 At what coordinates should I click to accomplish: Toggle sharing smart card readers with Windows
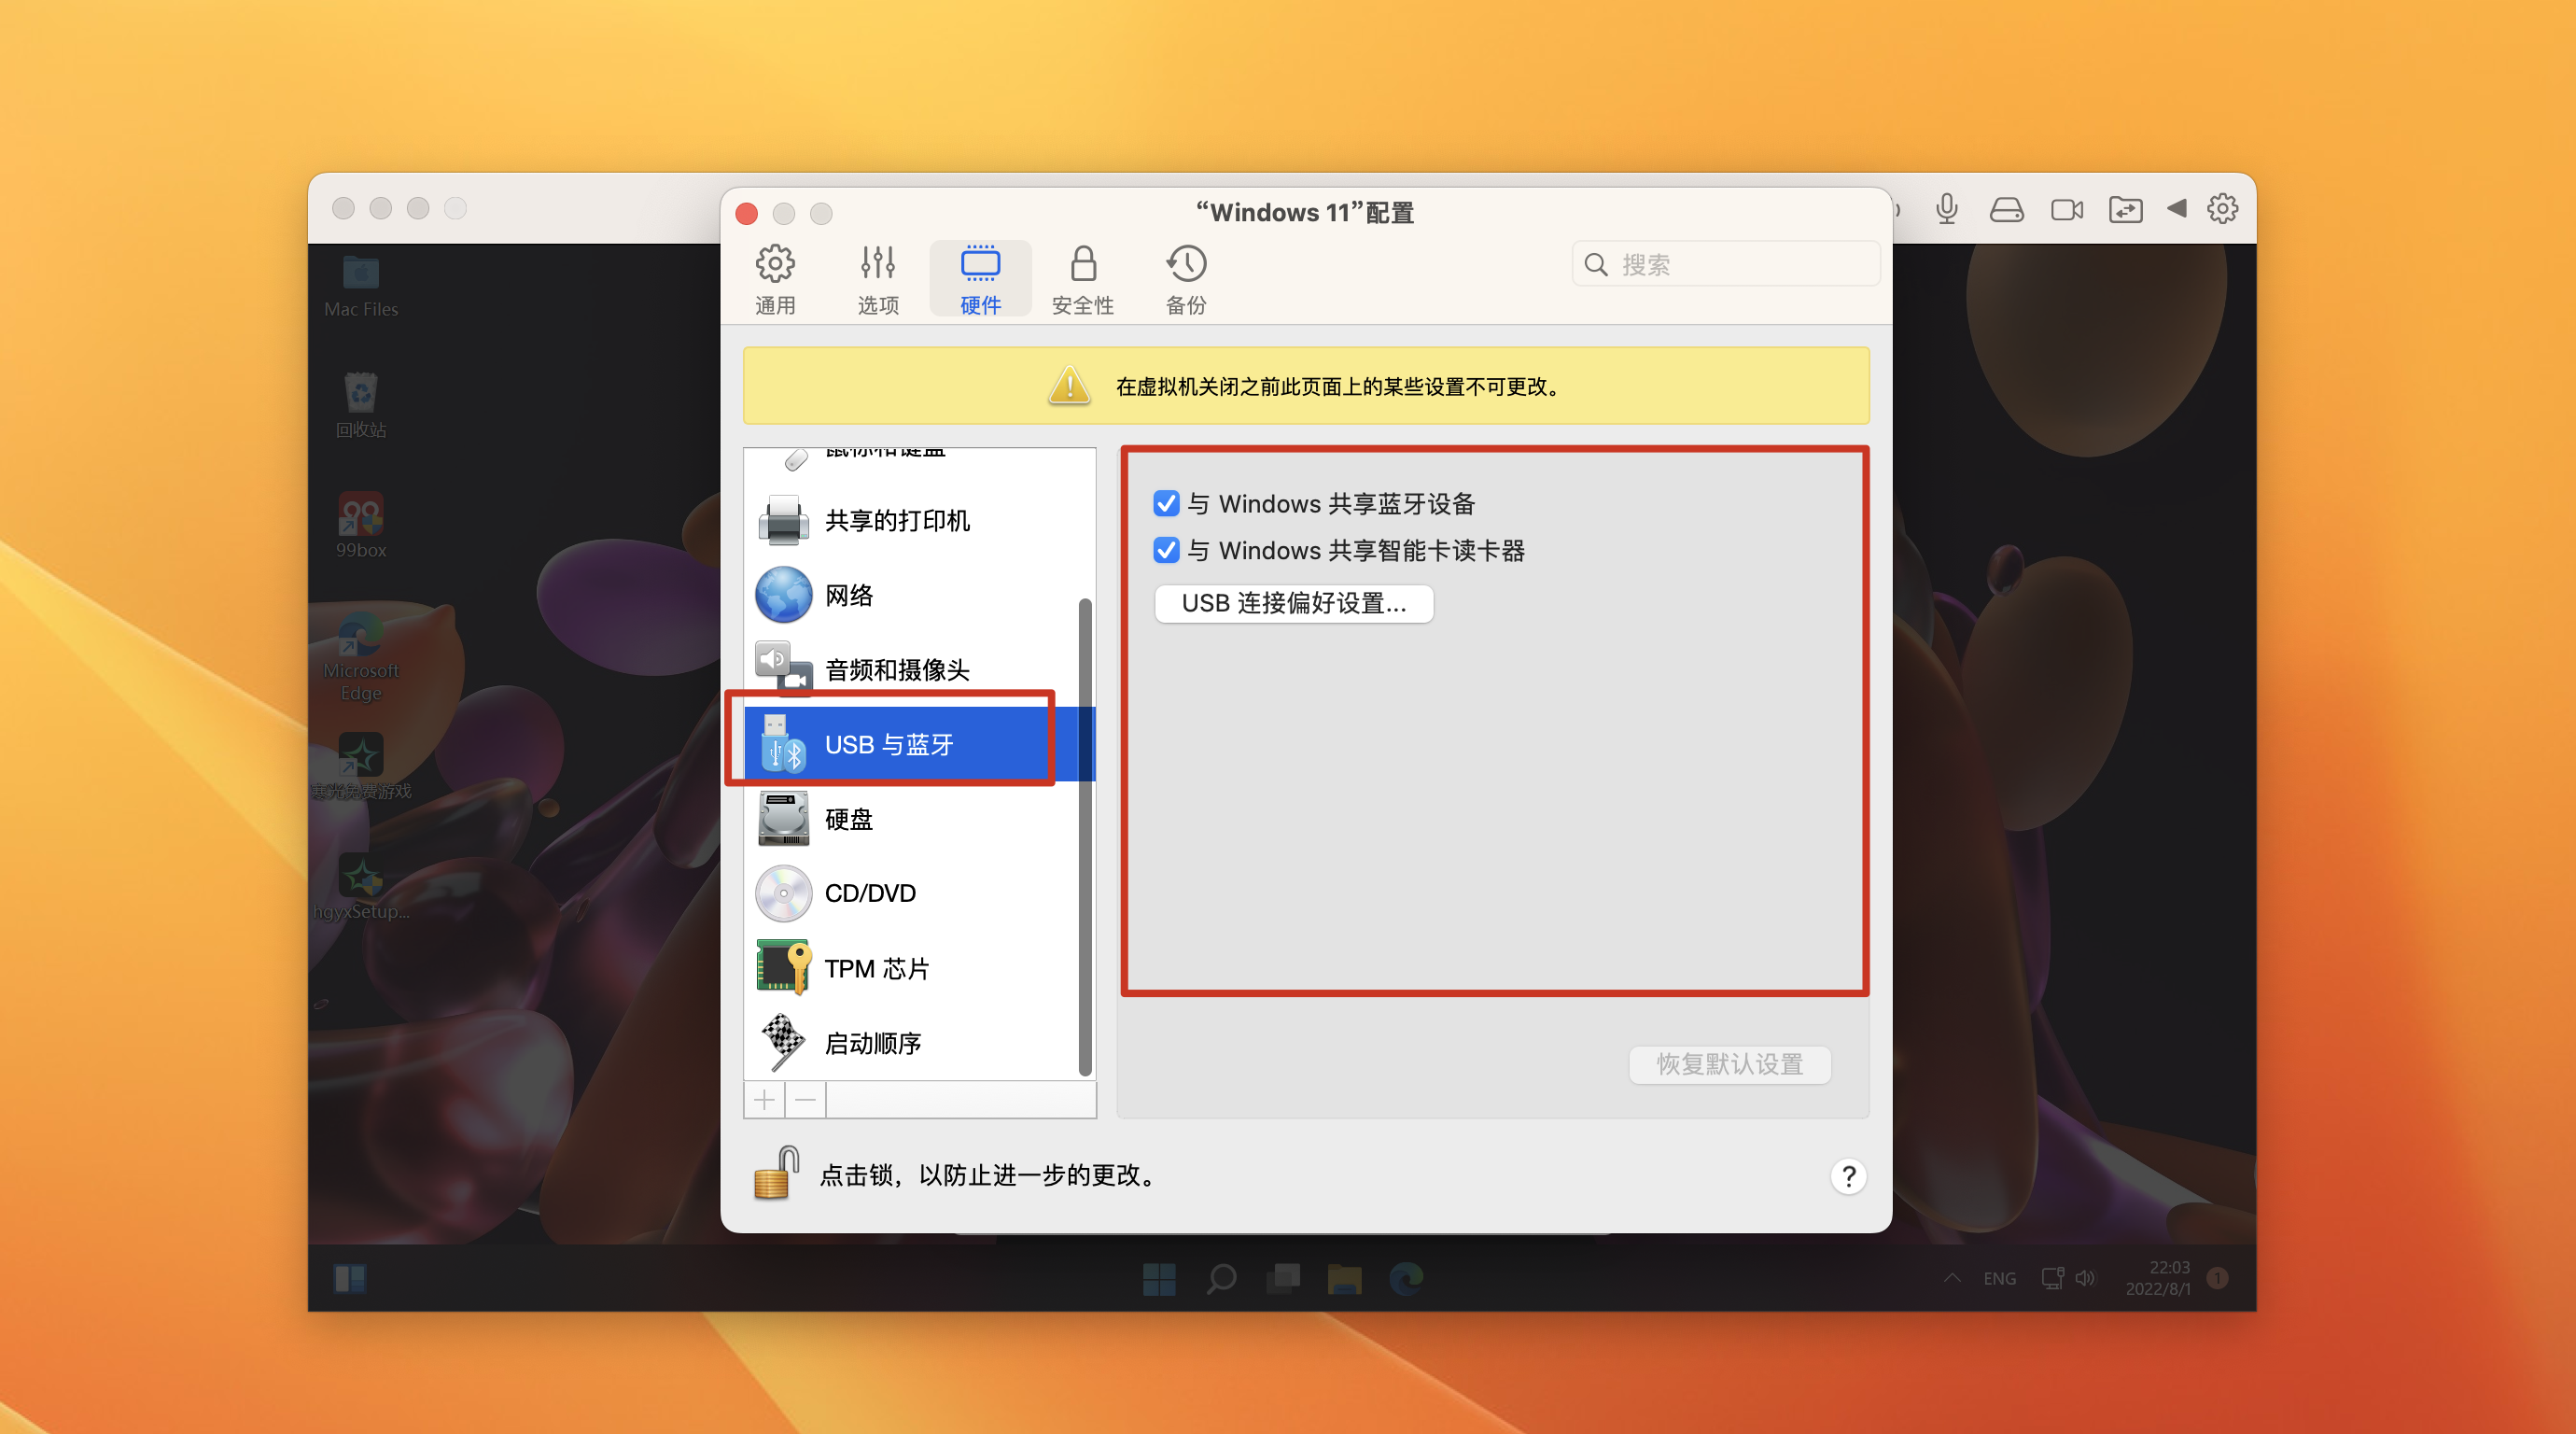[1166, 550]
